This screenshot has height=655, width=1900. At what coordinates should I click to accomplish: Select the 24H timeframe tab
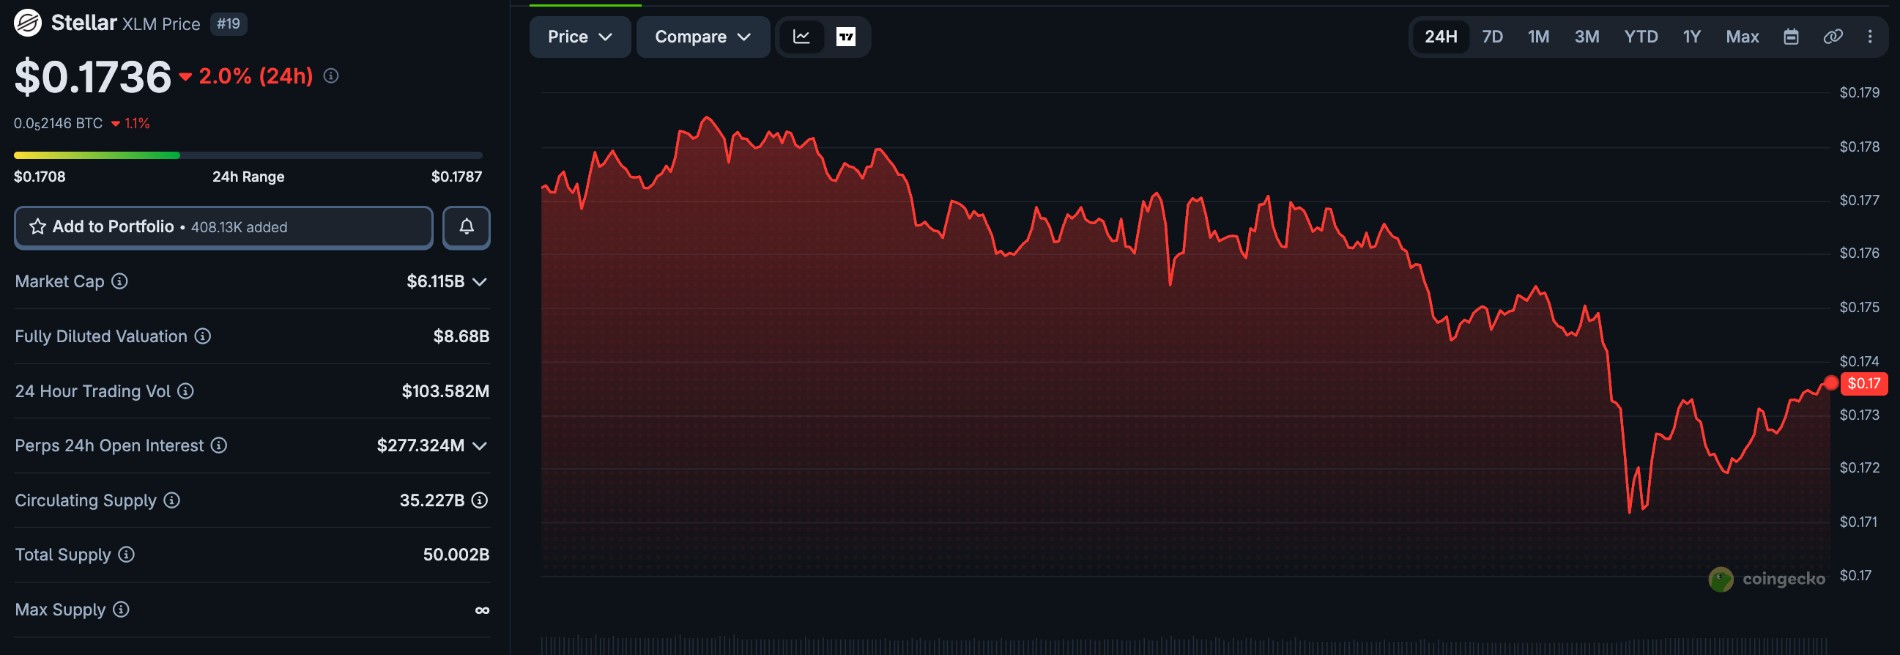pos(1441,37)
